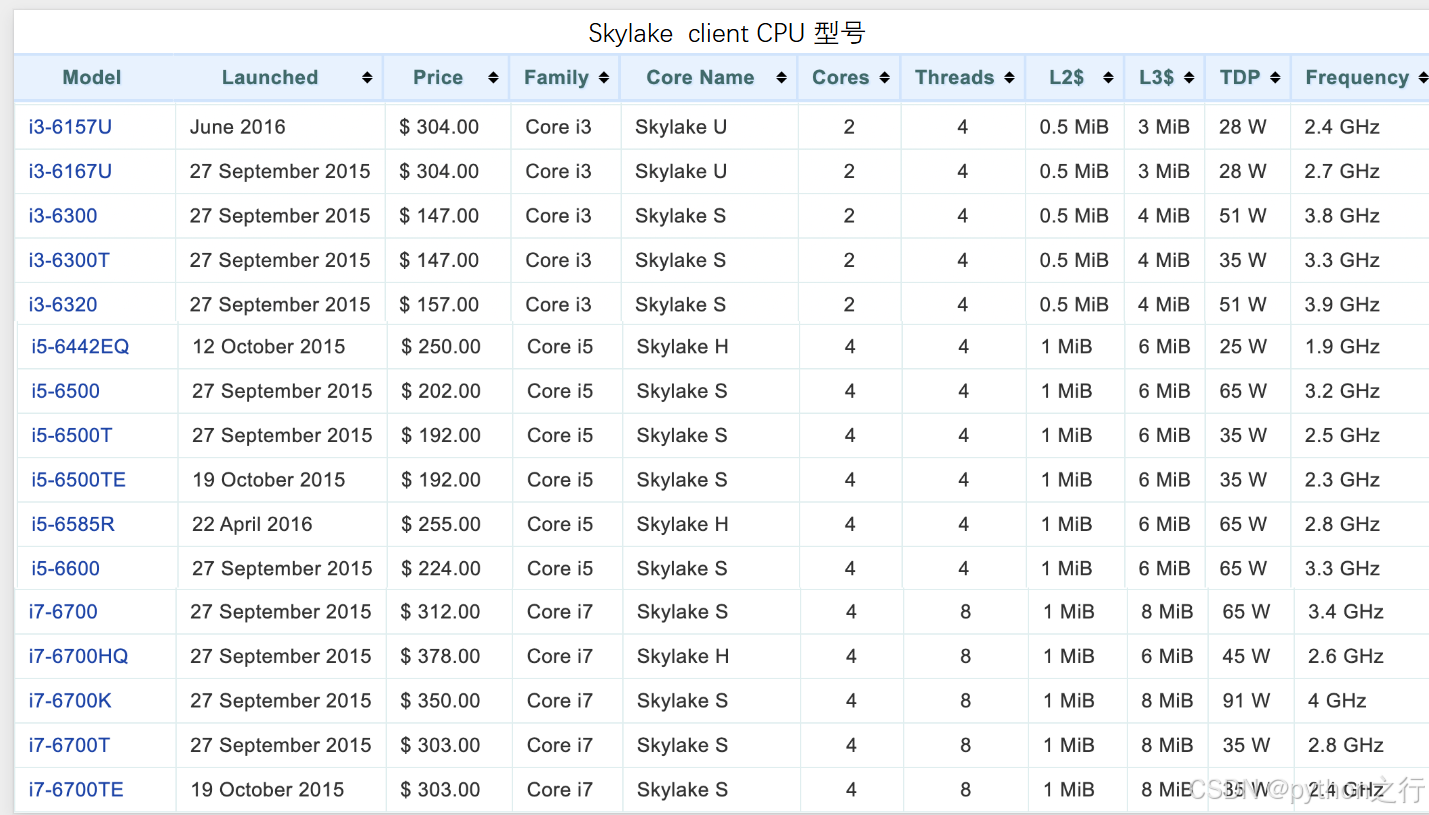Select '3.4 GHz' frequency cell

click(x=1346, y=612)
